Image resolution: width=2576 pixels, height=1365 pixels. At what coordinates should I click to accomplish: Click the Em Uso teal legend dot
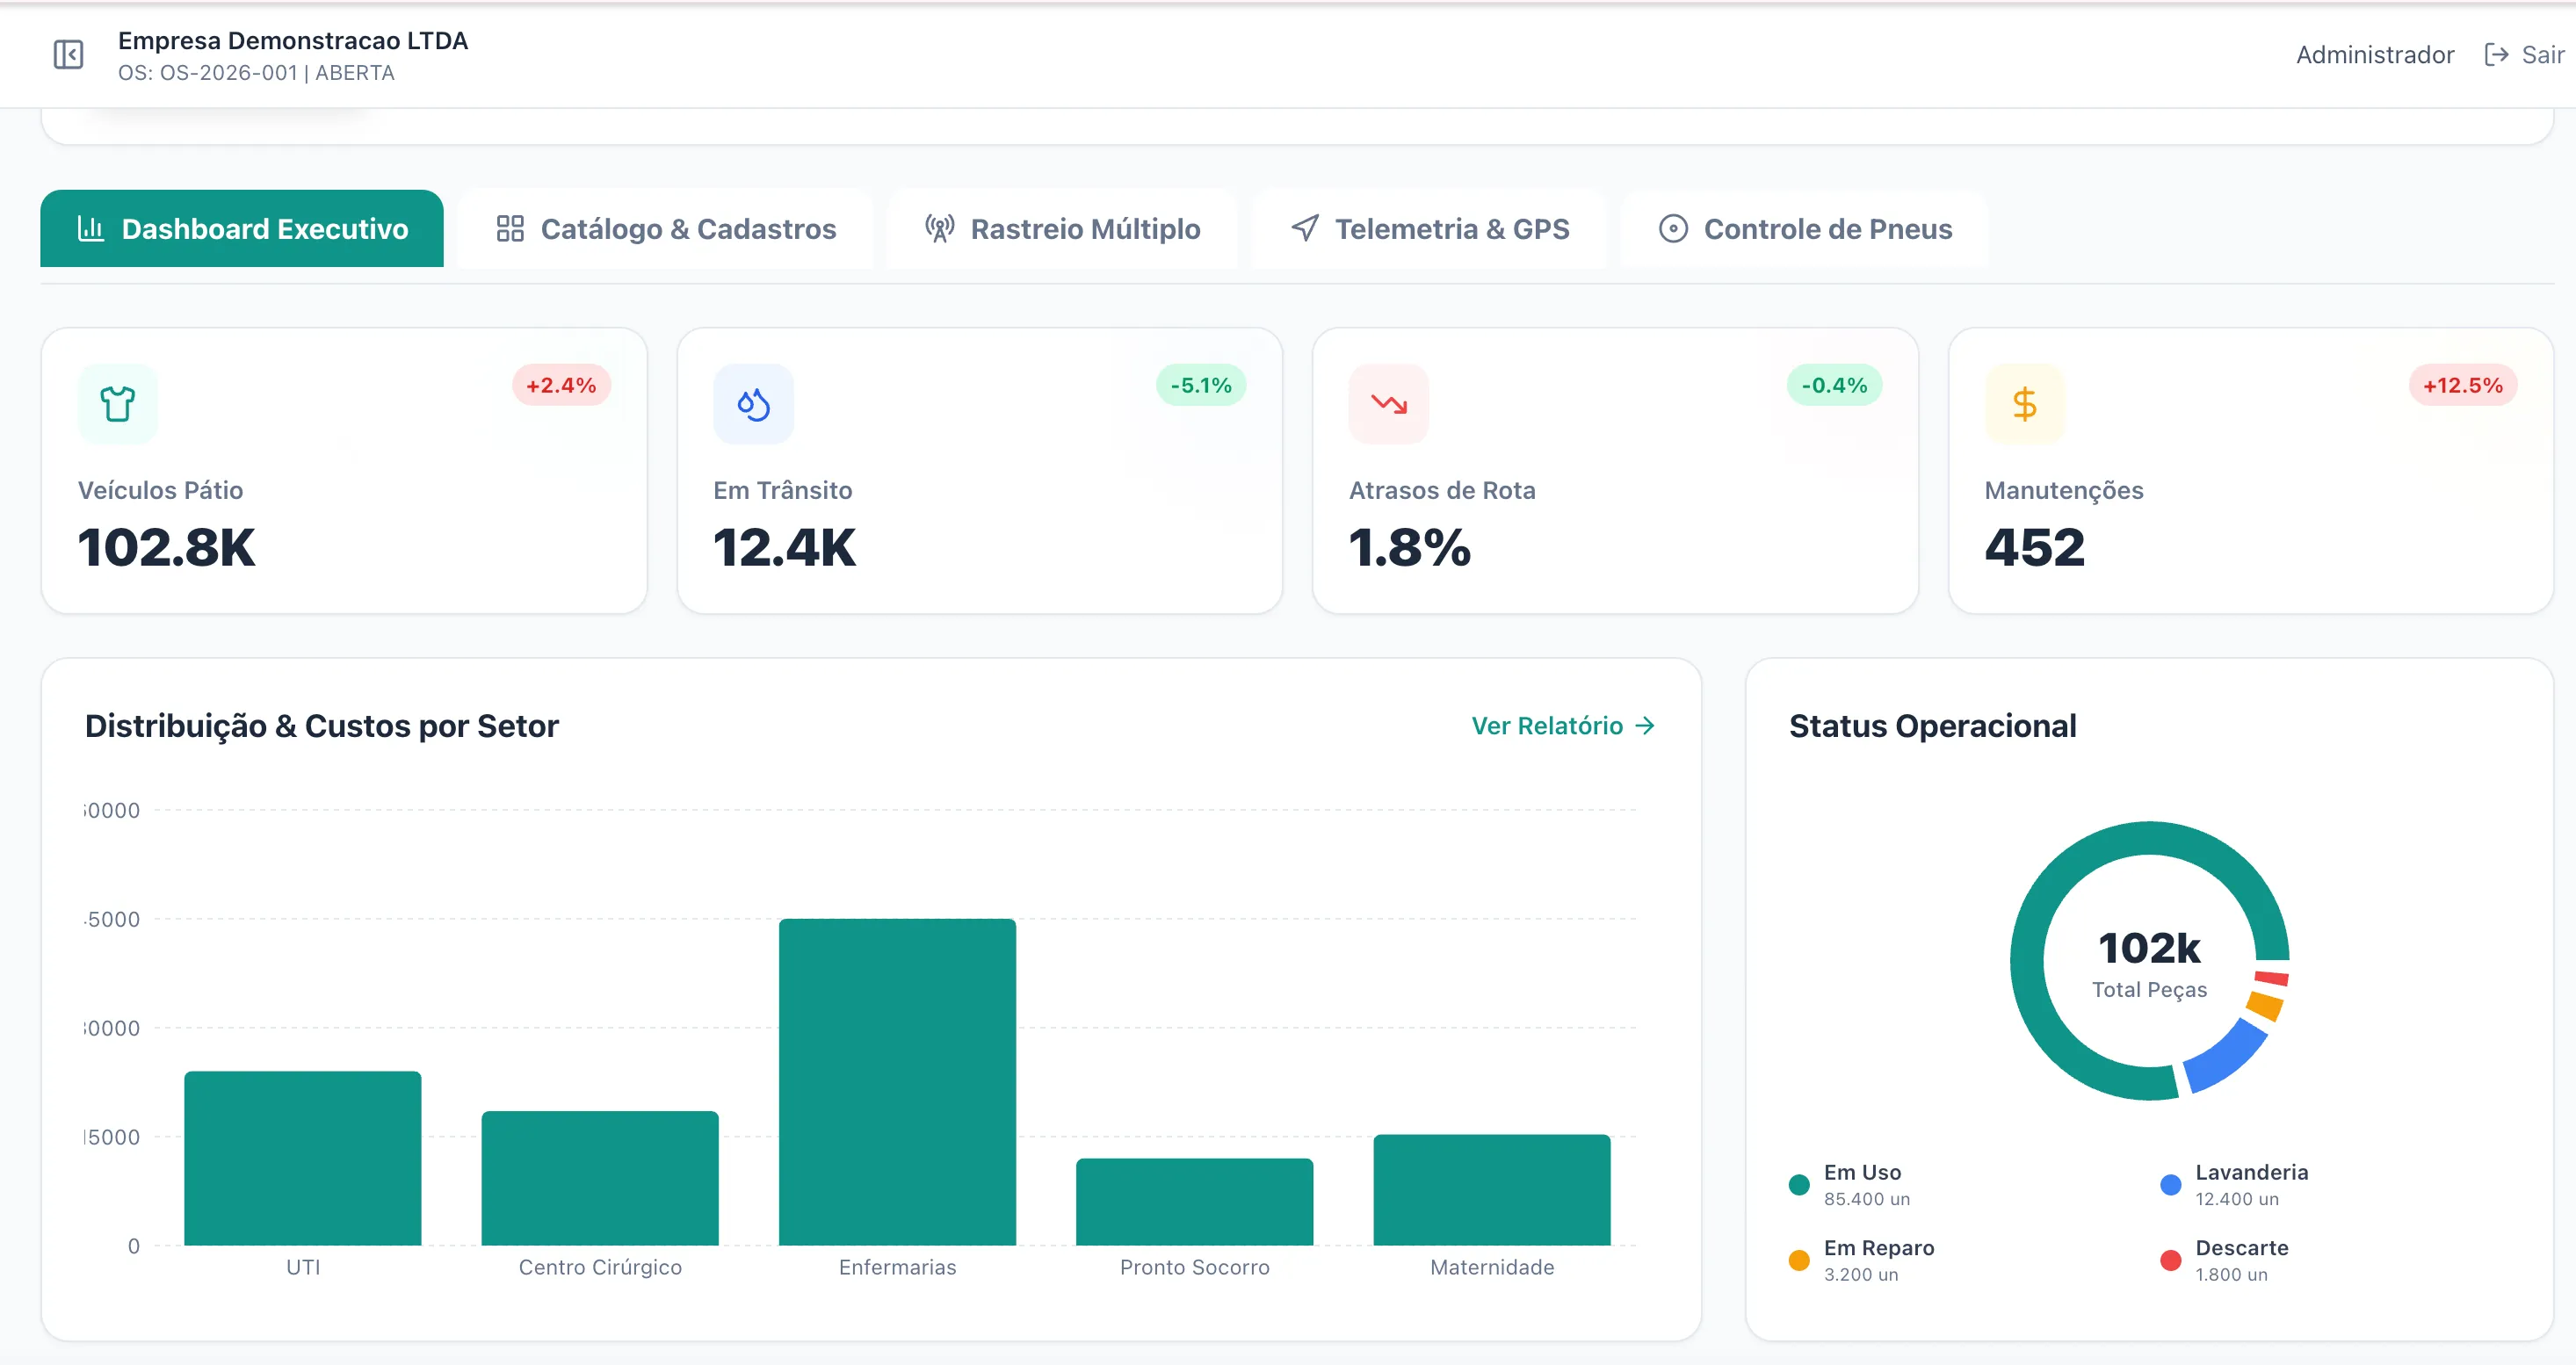click(x=1799, y=1185)
